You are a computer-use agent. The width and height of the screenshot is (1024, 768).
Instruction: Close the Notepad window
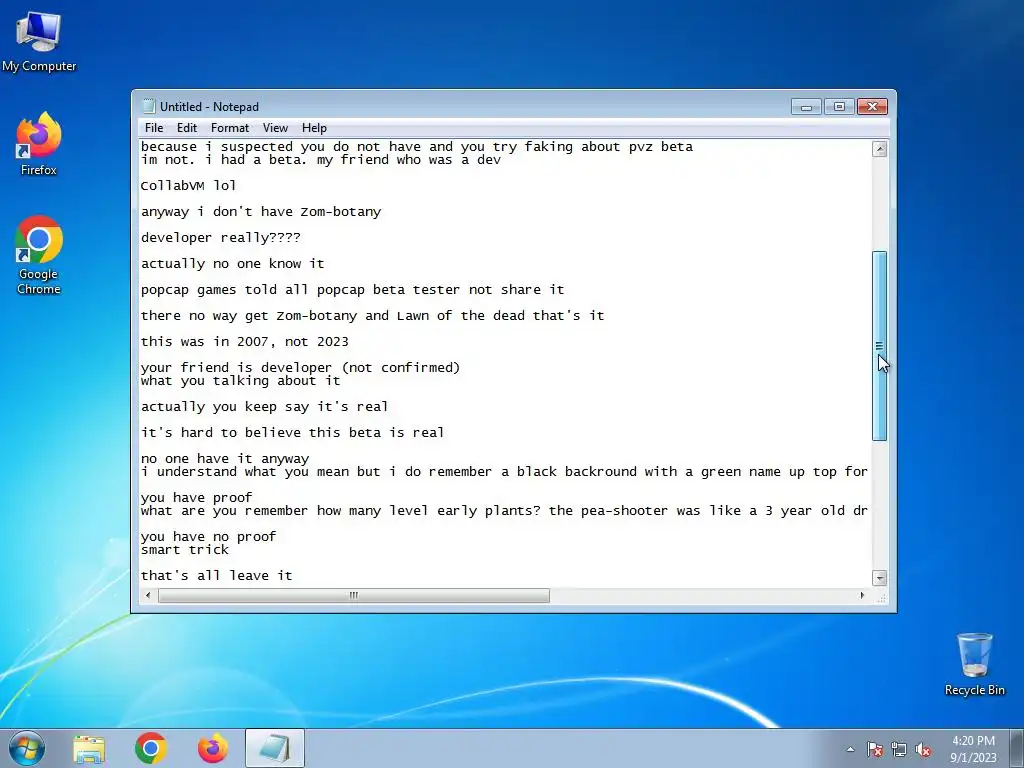(872, 106)
